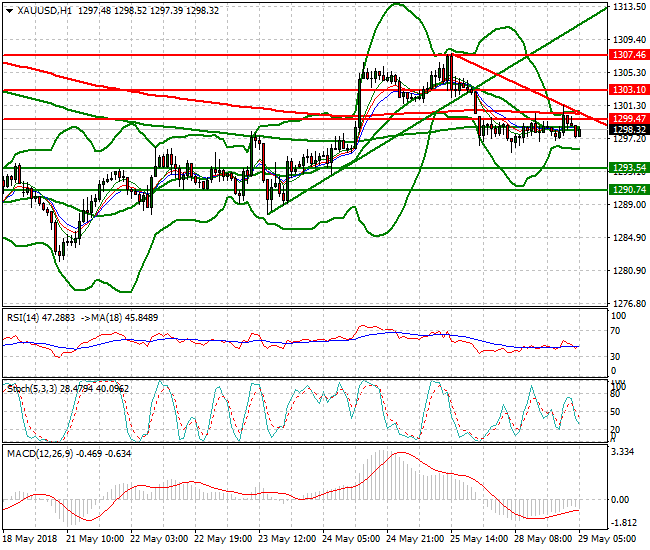Click the 28 May 08:00 time label
The image size is (650, 550).
point(543,539)
